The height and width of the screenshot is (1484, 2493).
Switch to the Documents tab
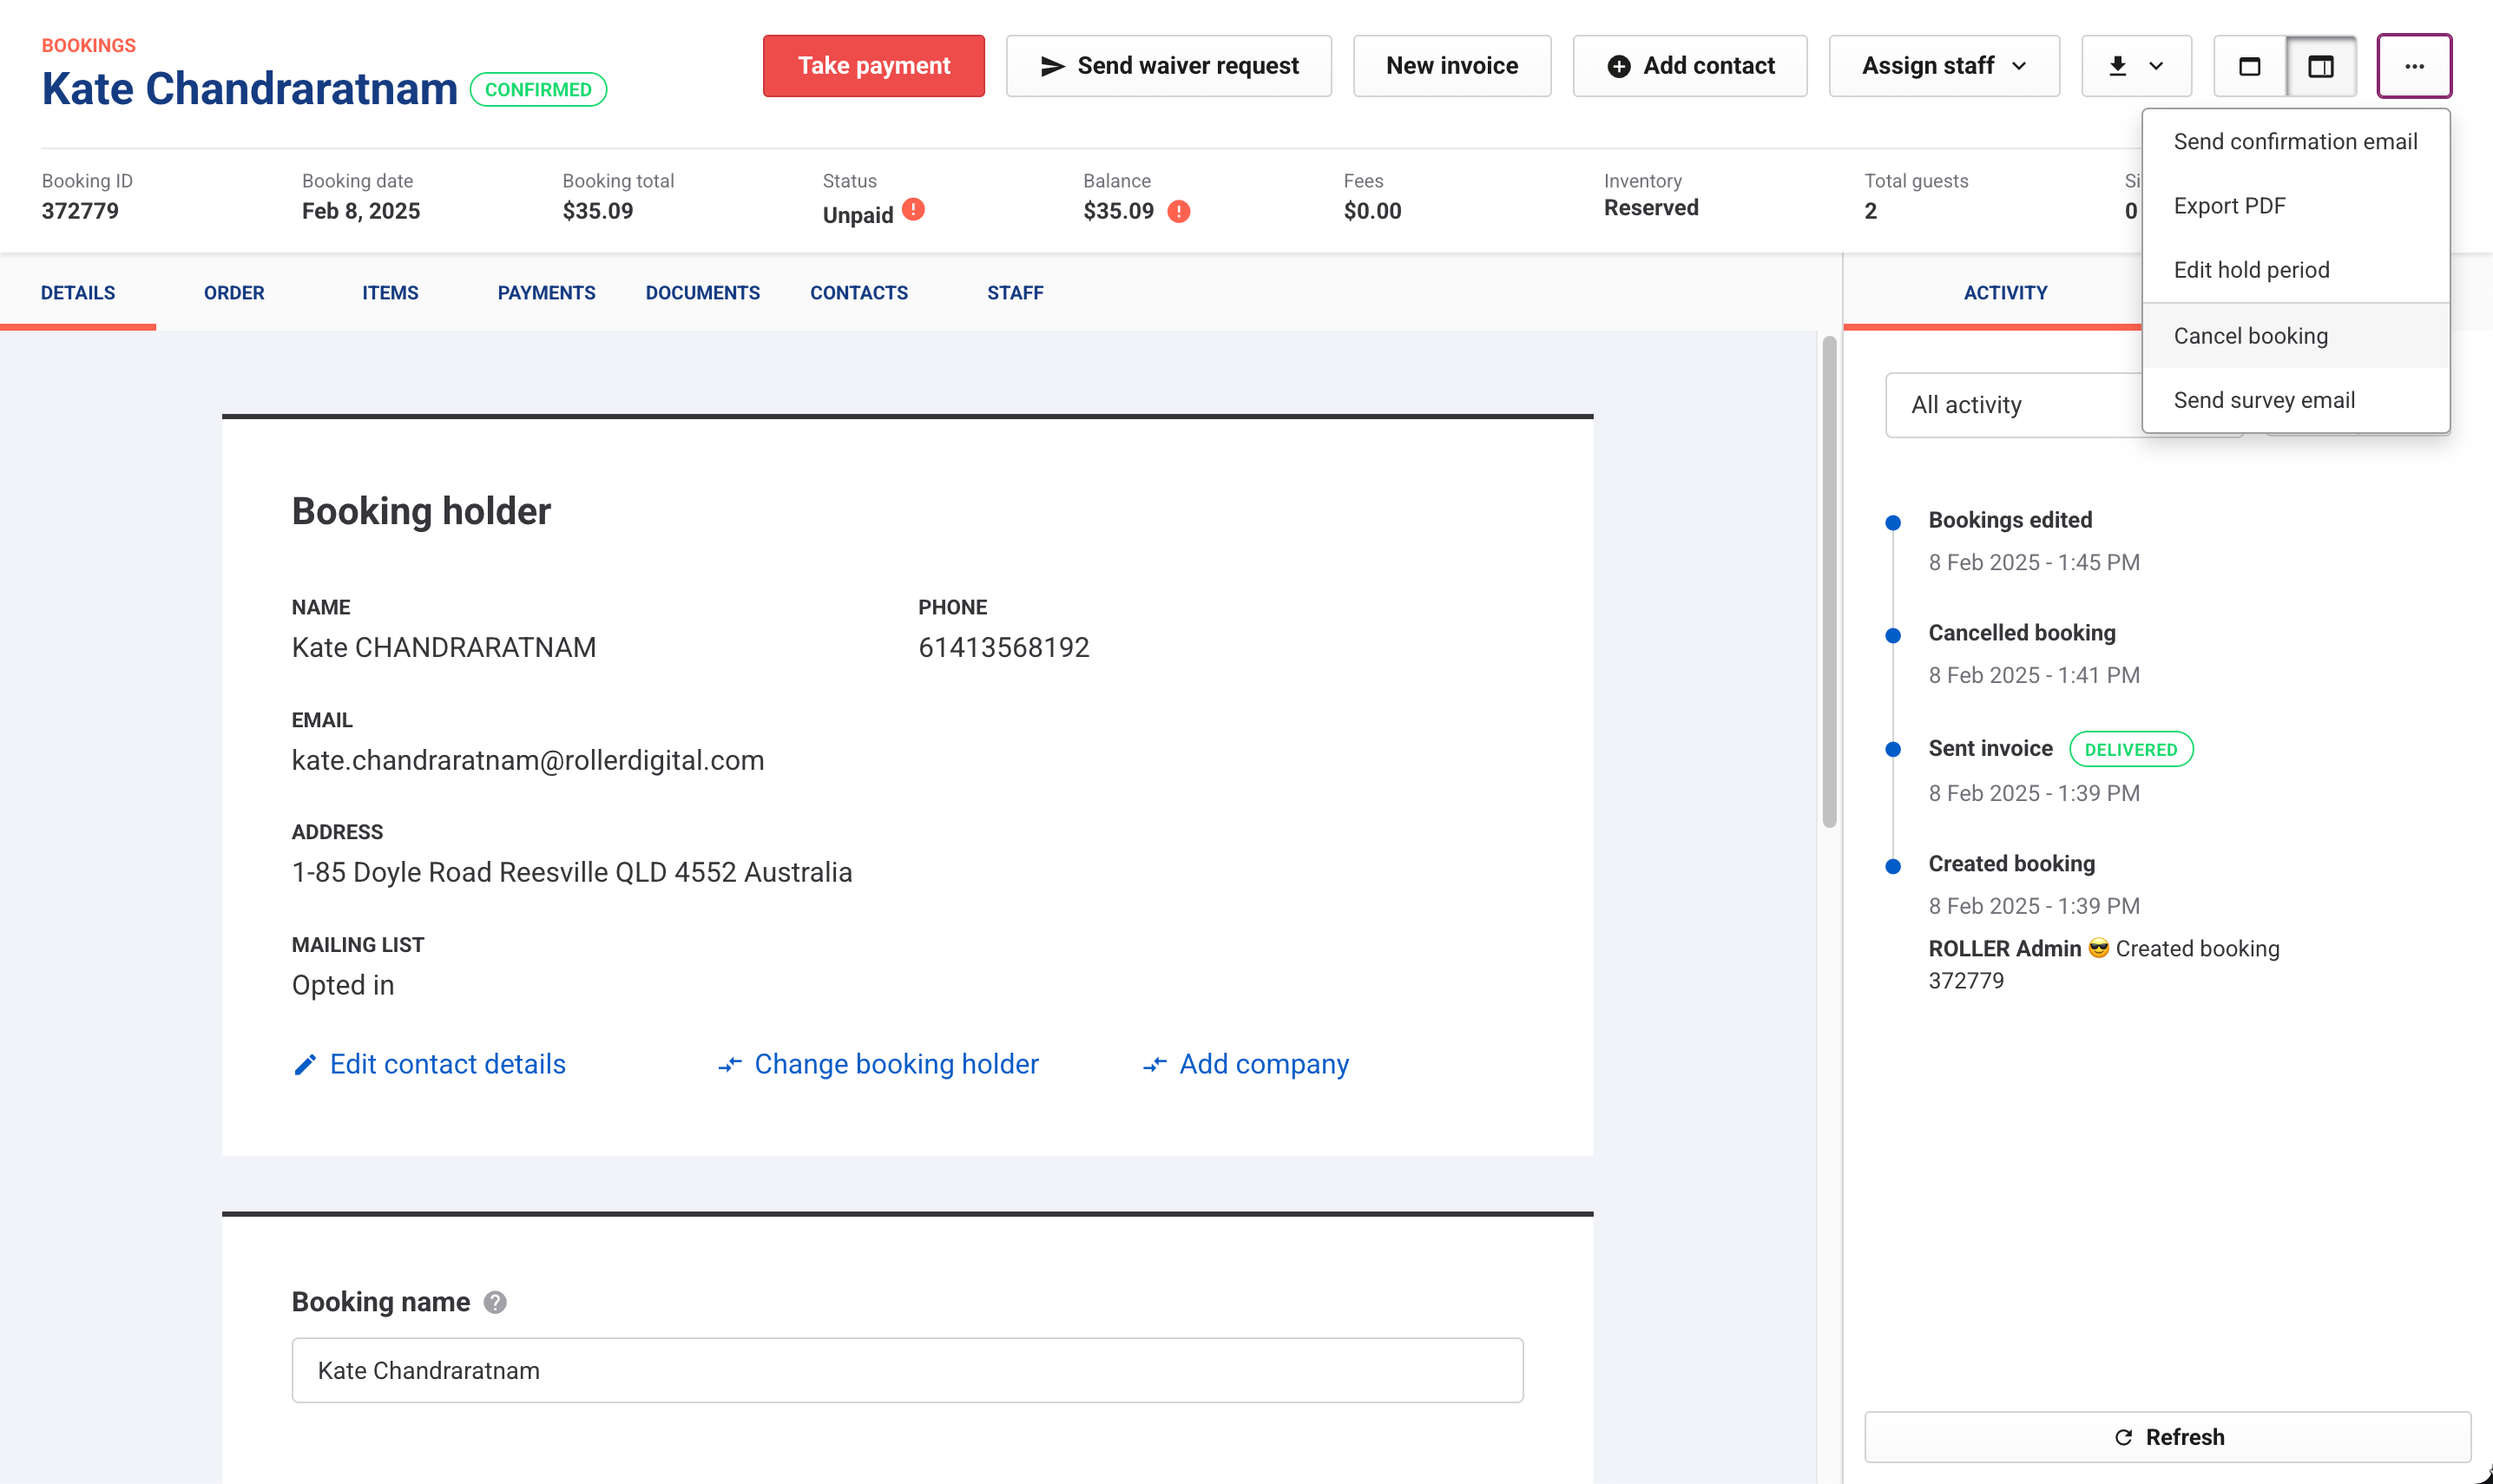(702, 293)
